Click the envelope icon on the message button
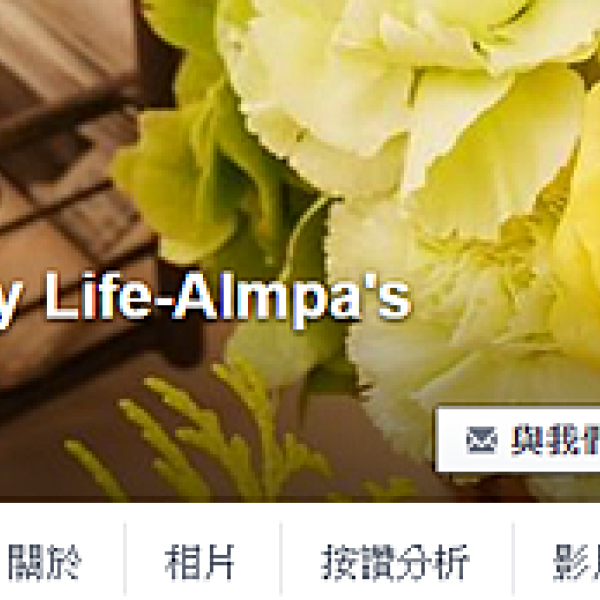This screenshot has height=600, width=600. pyautogui.click(x=481, y=440)
